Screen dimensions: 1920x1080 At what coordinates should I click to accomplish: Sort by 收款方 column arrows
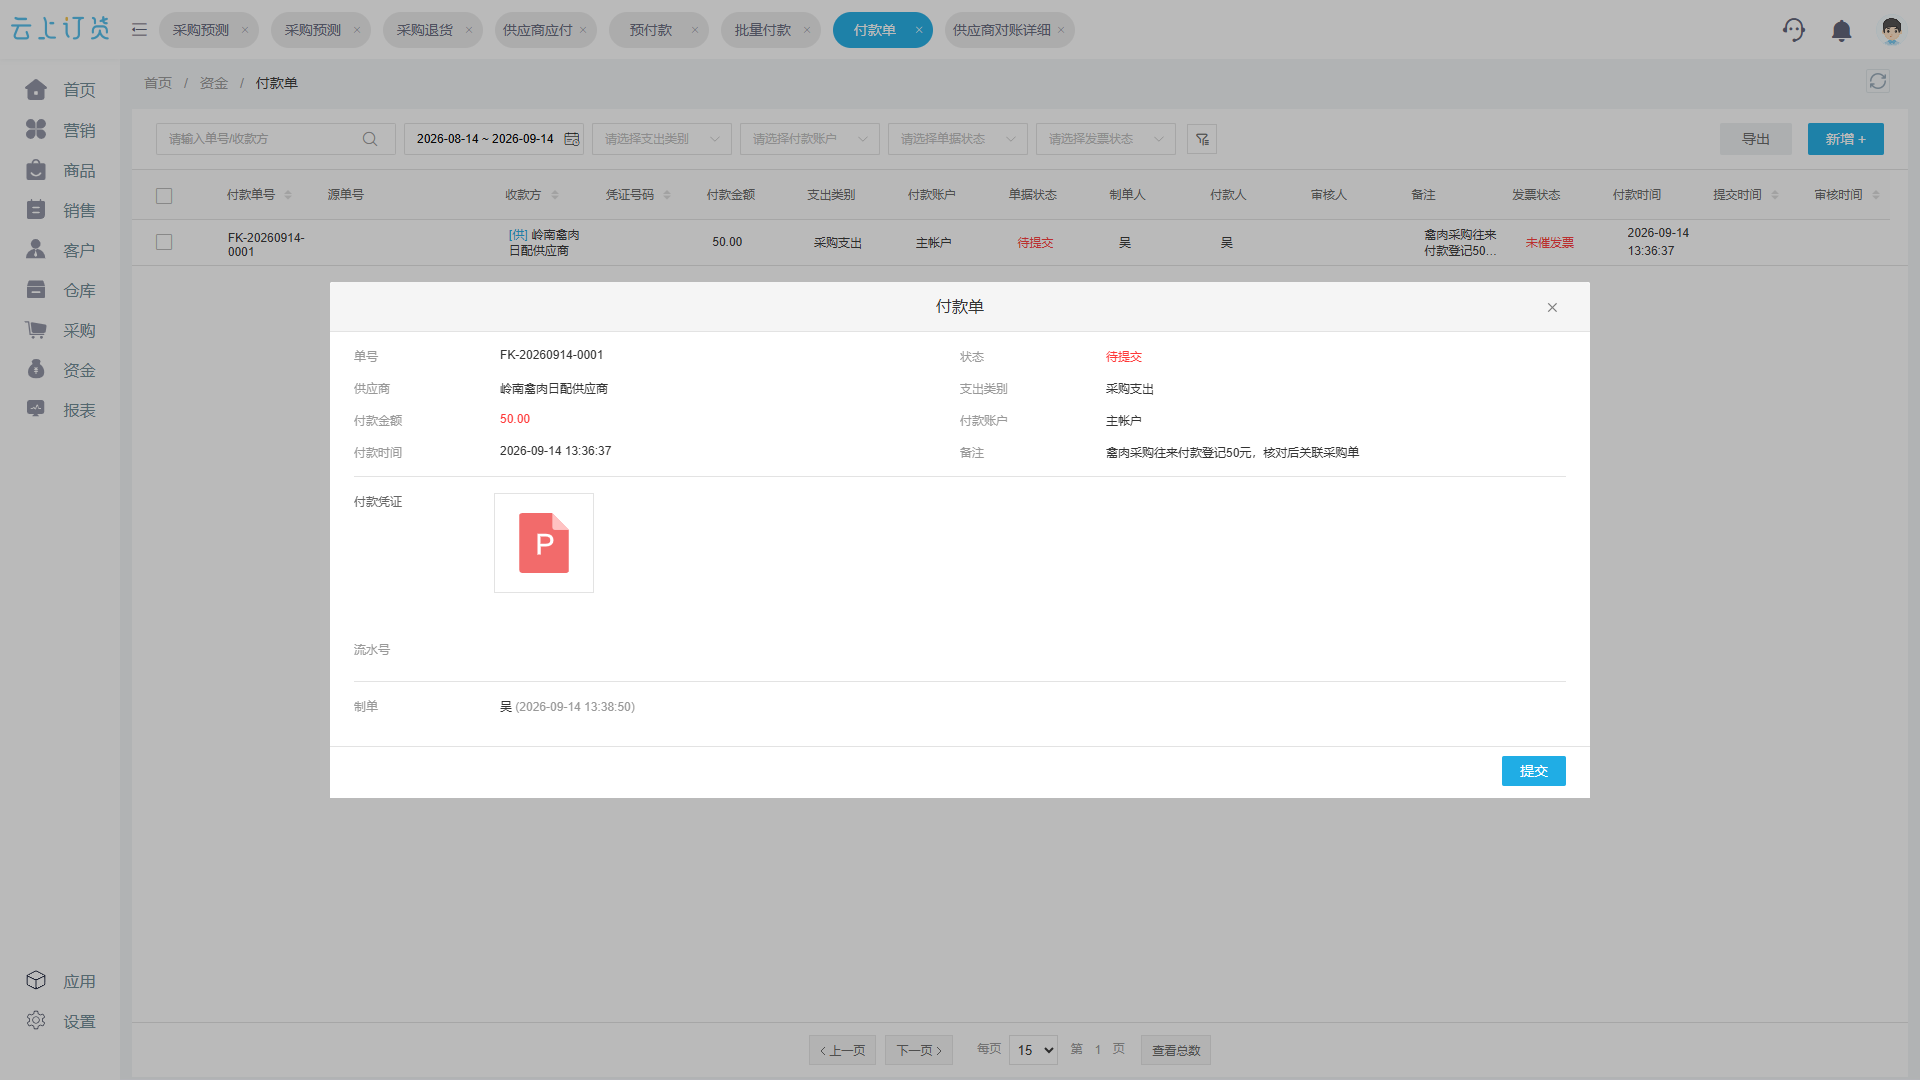pos(555,195)
